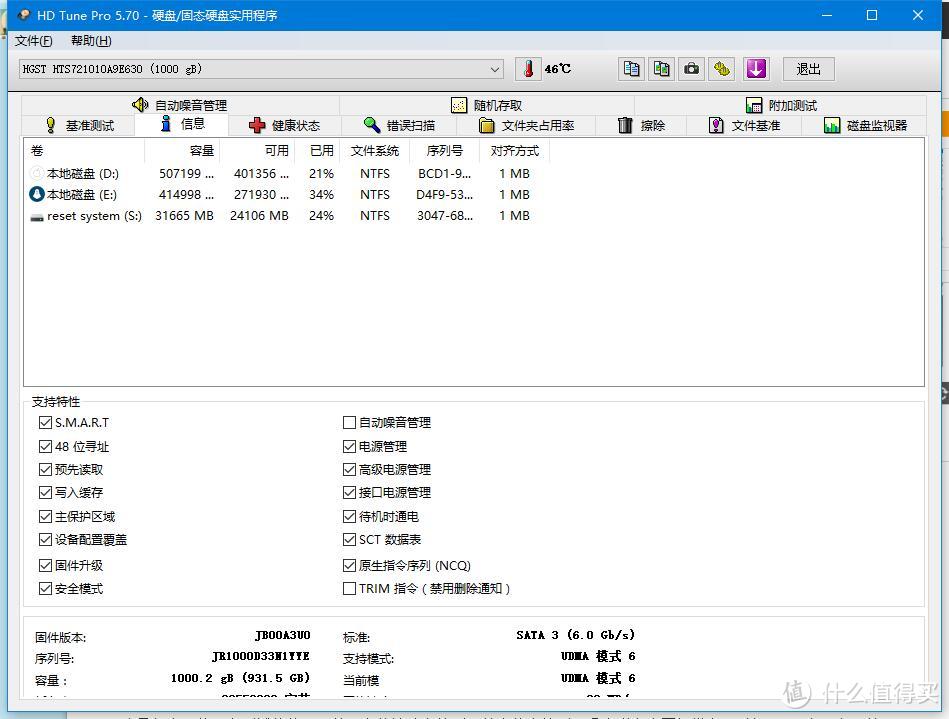
Task: Toggle the 设备配置覆盖 checkbox
Action: click(x=45, y=539)
